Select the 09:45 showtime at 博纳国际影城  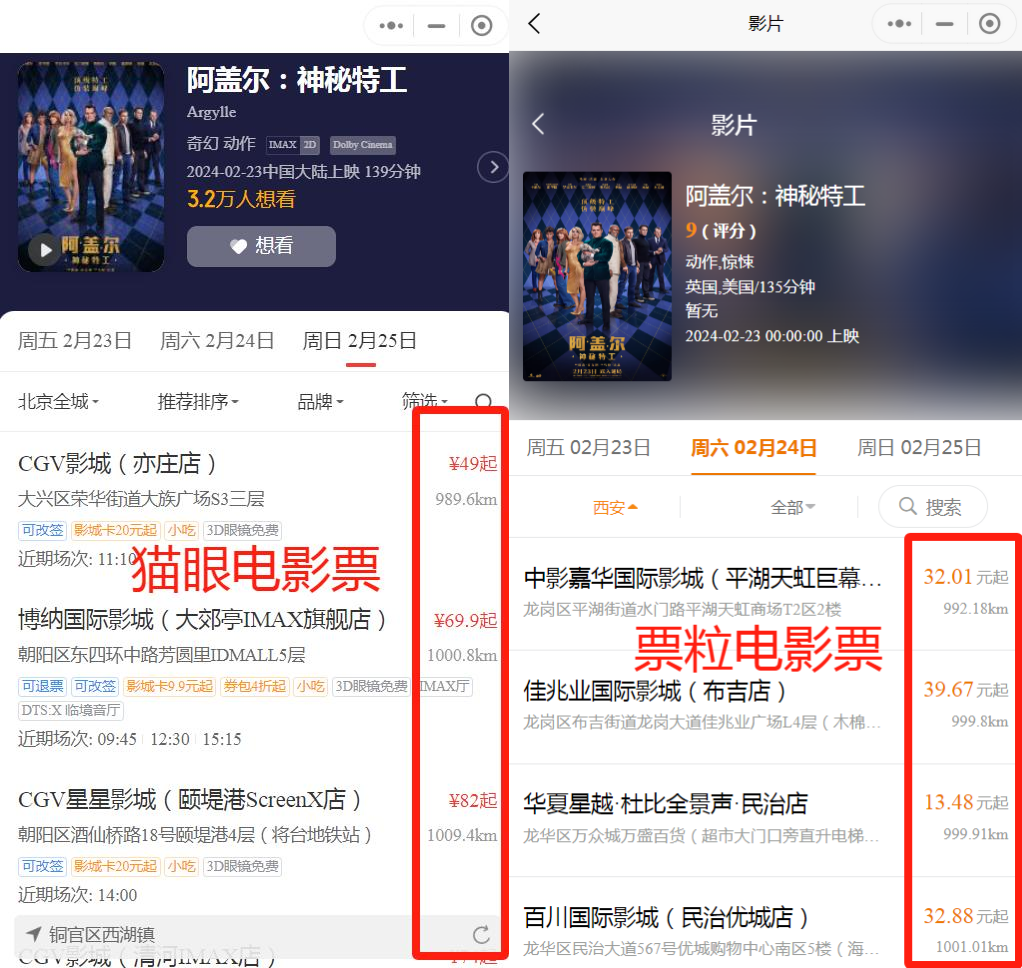pos(117,739)
